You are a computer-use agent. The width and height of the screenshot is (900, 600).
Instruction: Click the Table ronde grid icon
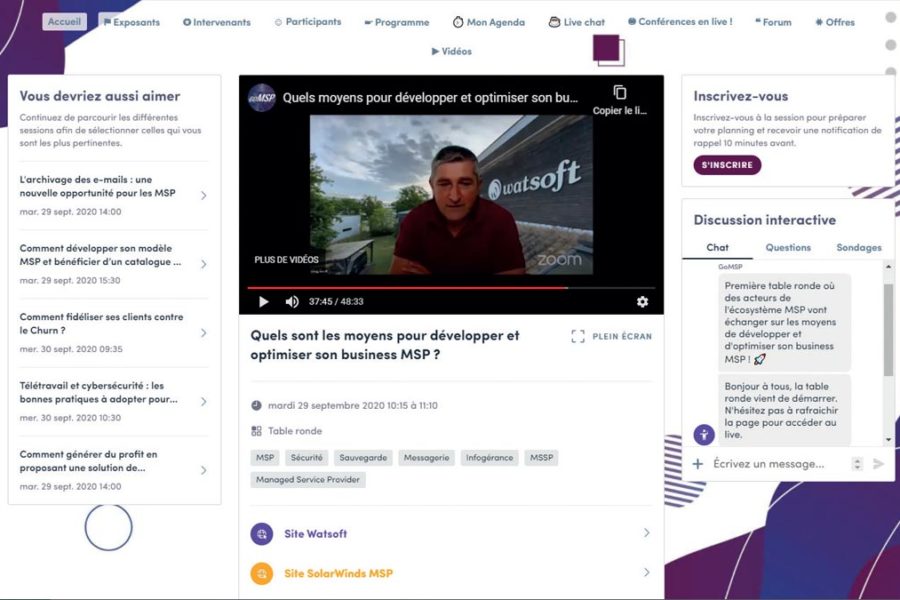(256, 431)
